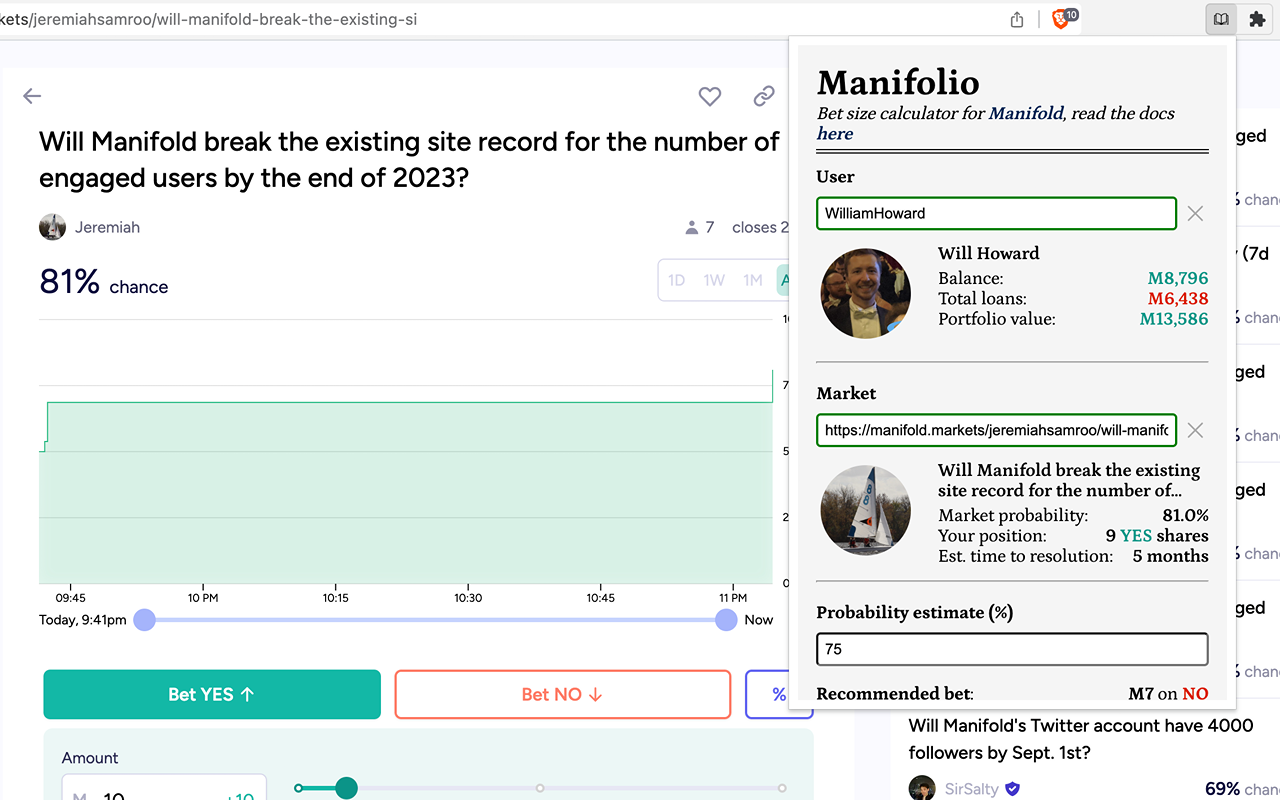Clear the User field with X

point(1195,213)
